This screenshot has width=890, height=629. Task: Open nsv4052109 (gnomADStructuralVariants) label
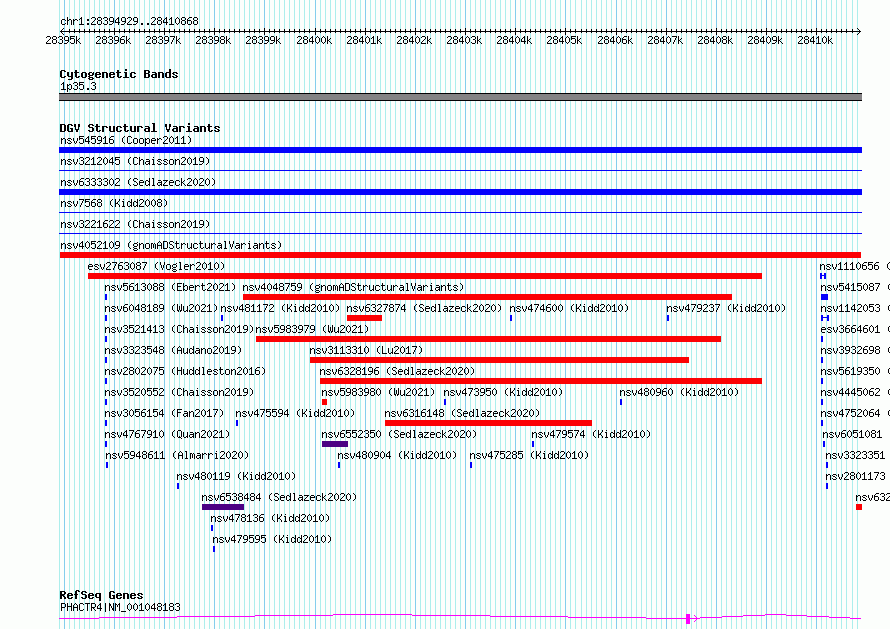click(171, 245)
